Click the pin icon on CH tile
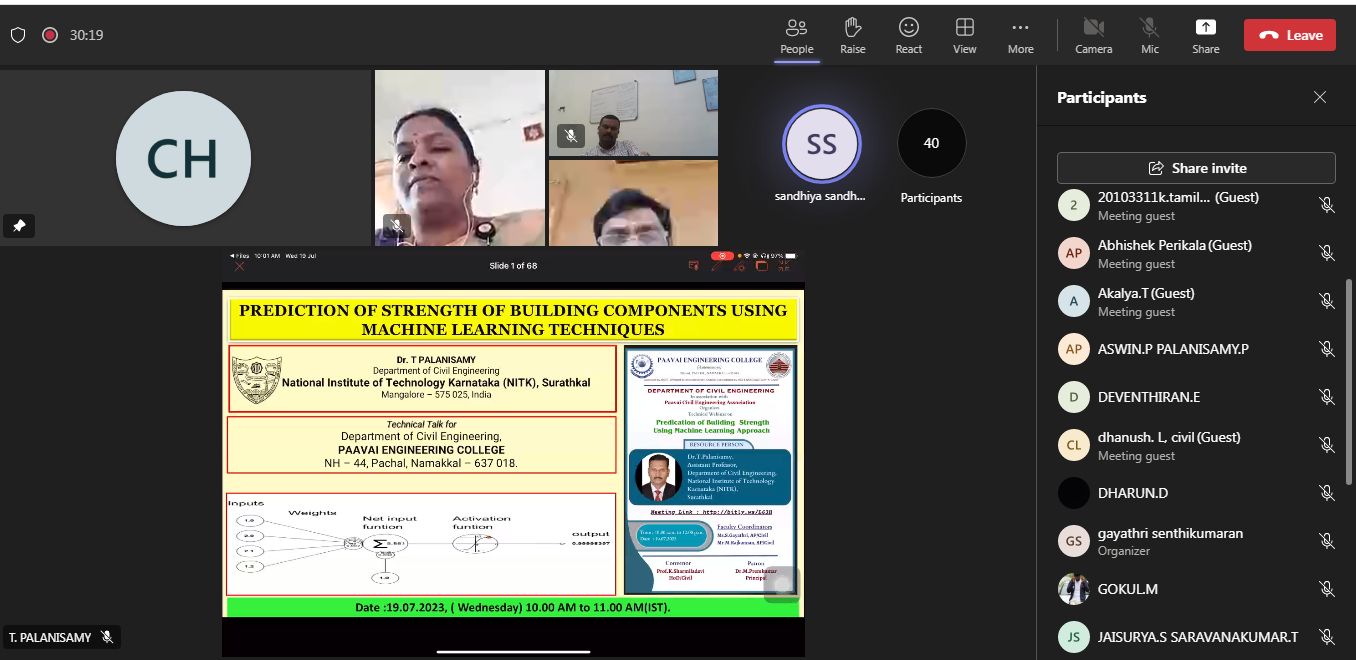The height and width of the screenshot is (660, 1356). coord(19,226)
